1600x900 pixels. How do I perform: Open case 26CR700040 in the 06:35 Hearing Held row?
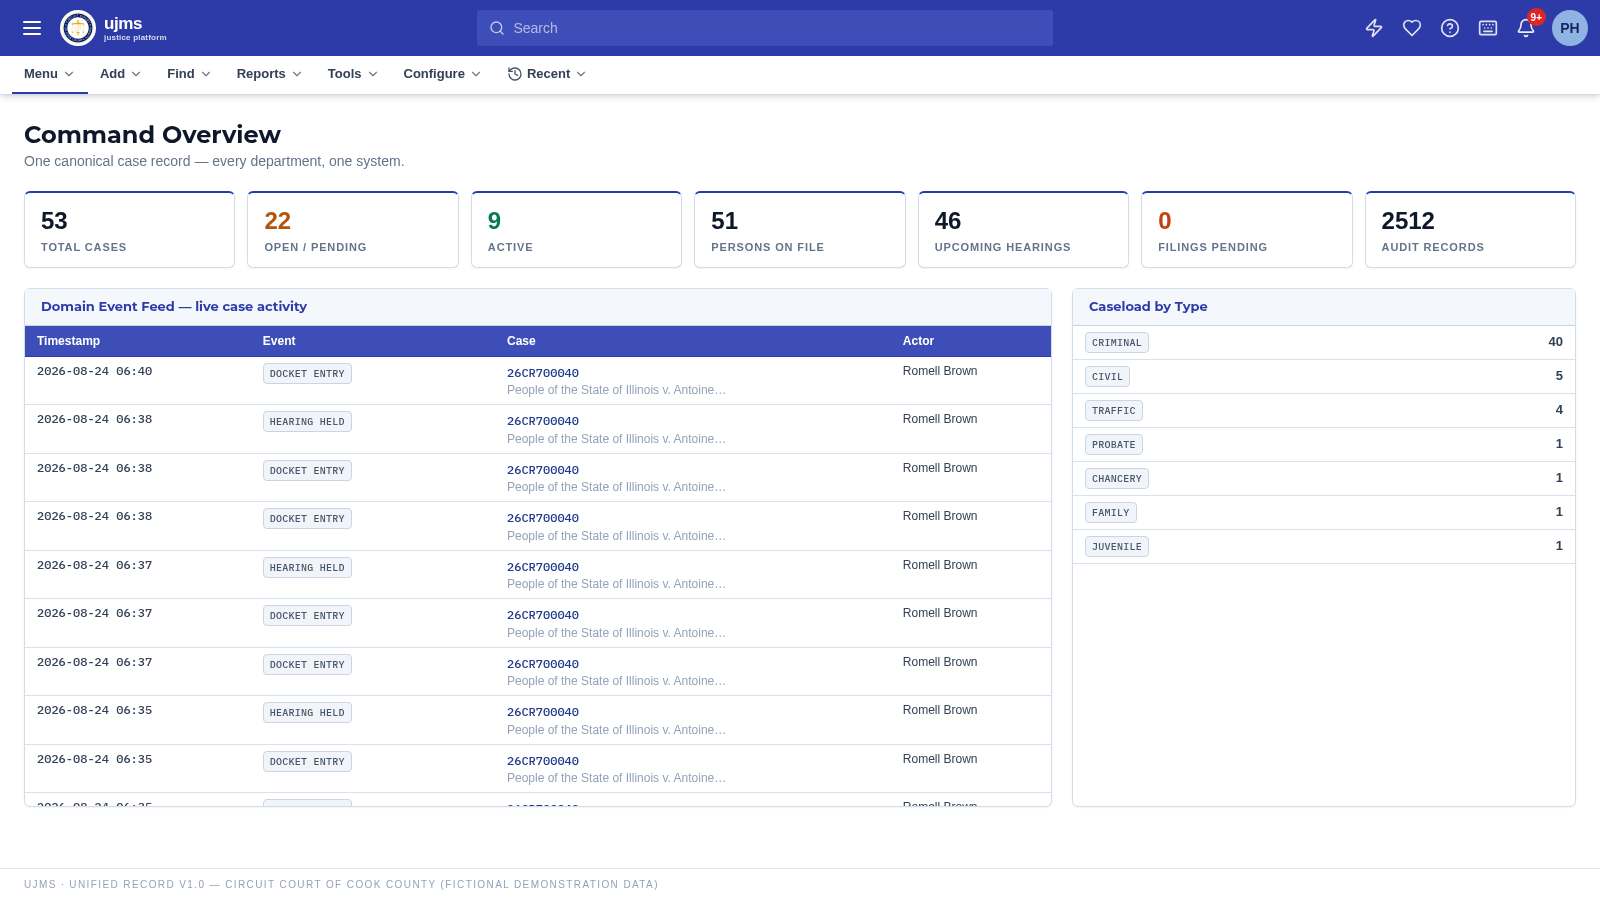543,712
